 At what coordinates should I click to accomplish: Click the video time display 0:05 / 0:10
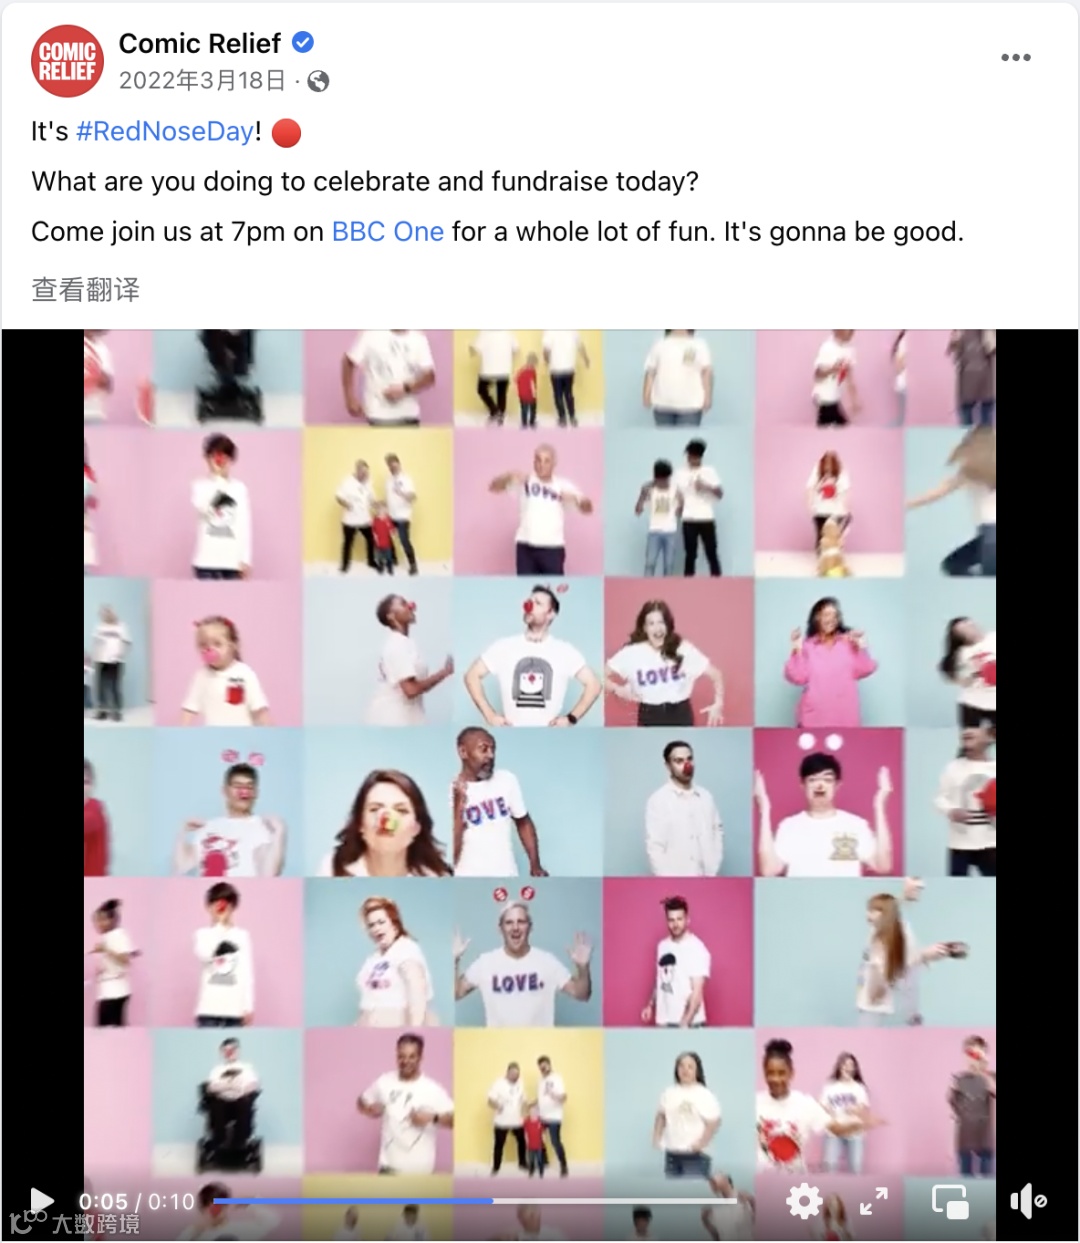[136, 1201]
